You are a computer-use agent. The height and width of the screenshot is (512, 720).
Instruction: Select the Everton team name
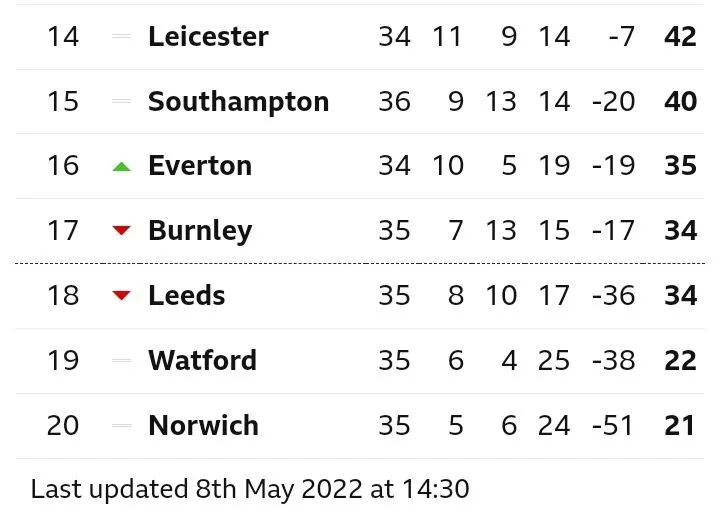tap(200, 166)
